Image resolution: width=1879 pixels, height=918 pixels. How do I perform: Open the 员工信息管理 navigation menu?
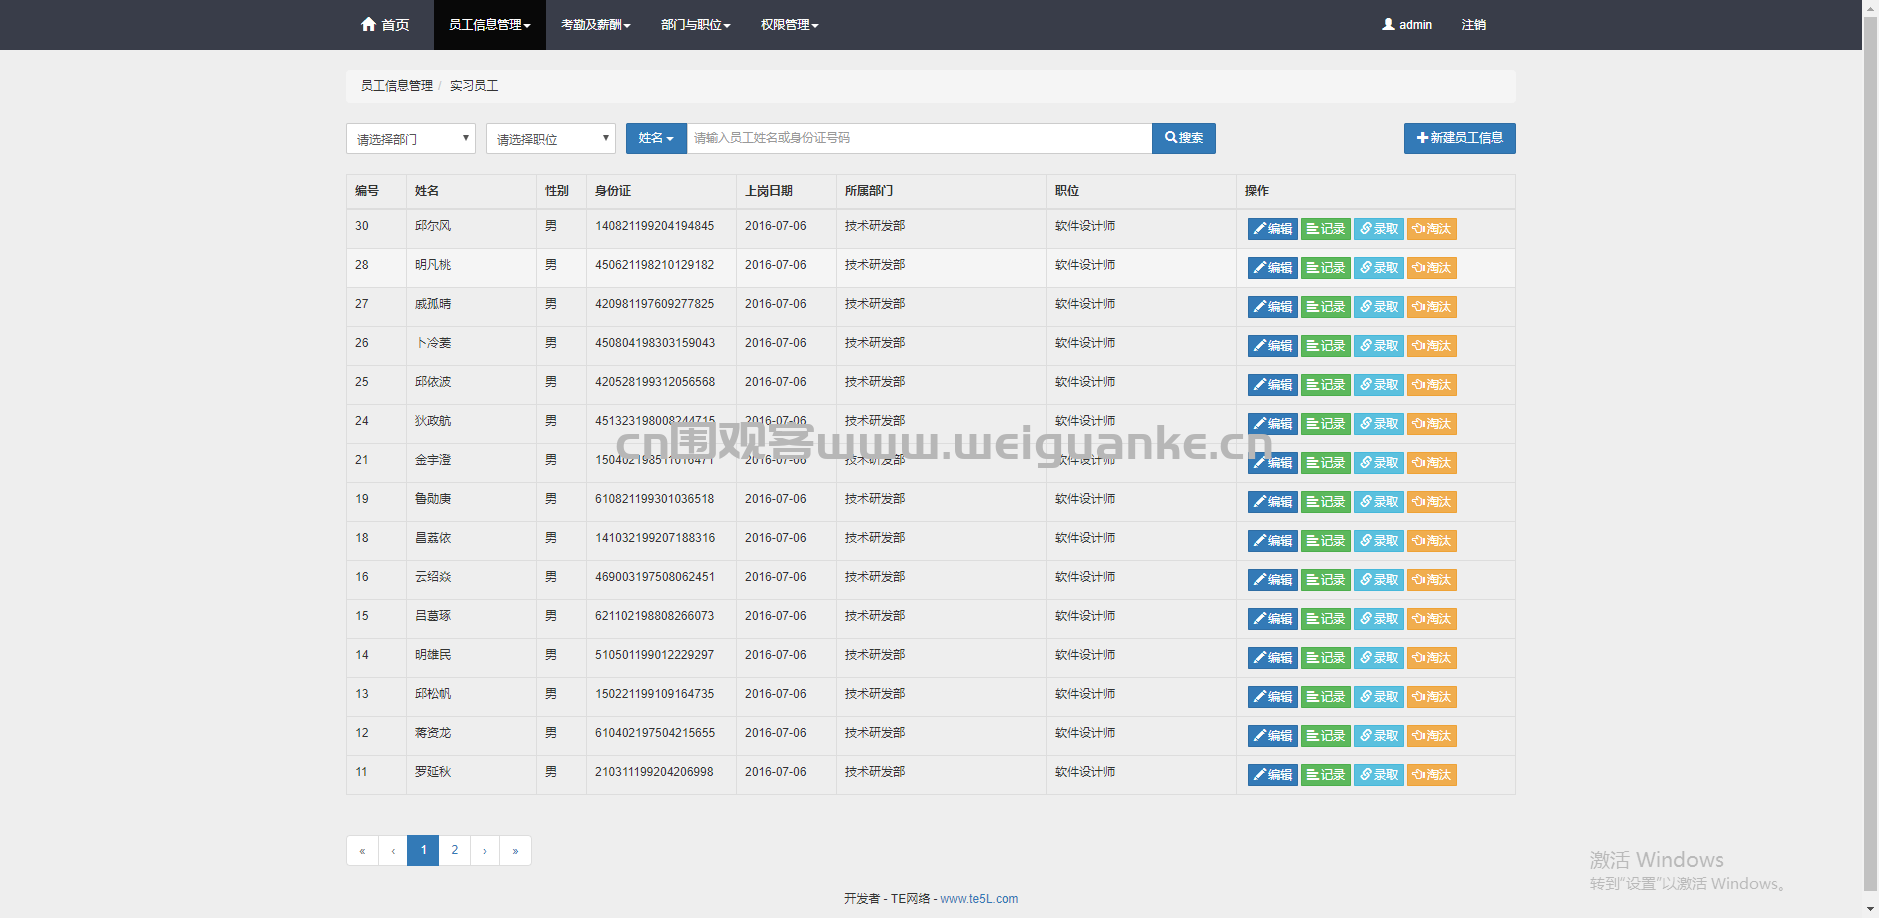coord(489,25)
